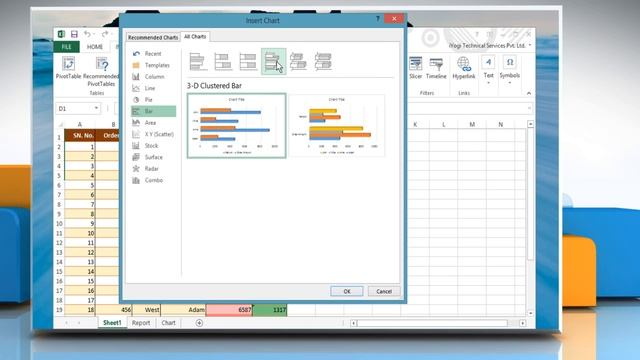Click the vertical scrollbar down arrow
This screenshot has height=360, width=640.
530,313
